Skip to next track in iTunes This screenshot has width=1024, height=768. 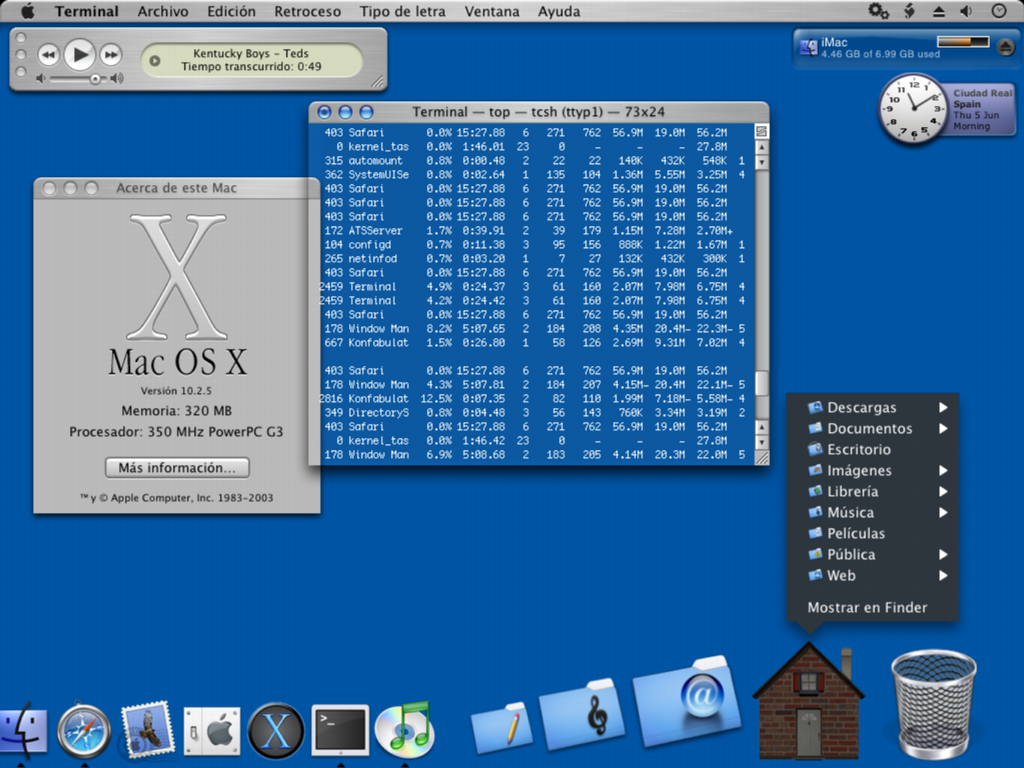click(111, 55)
